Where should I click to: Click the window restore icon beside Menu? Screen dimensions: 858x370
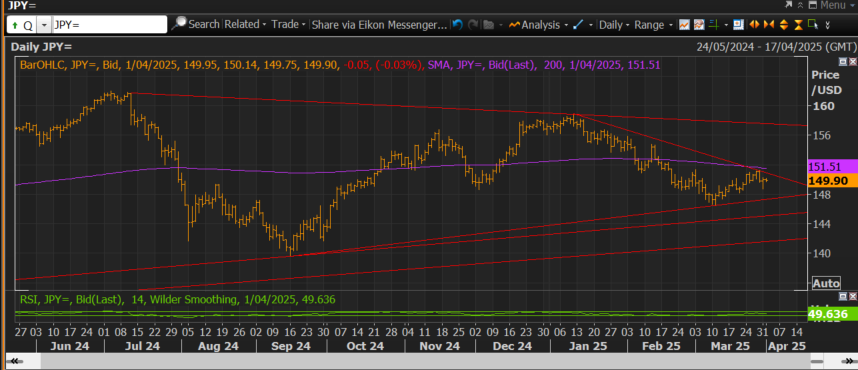[813, 5]
